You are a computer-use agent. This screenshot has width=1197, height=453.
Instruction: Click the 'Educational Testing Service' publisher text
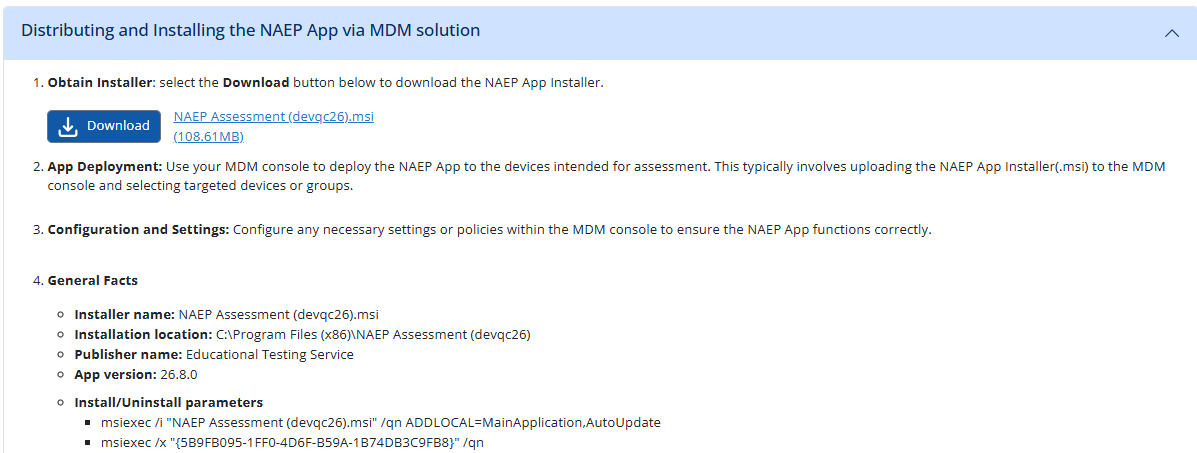(269, 355)
